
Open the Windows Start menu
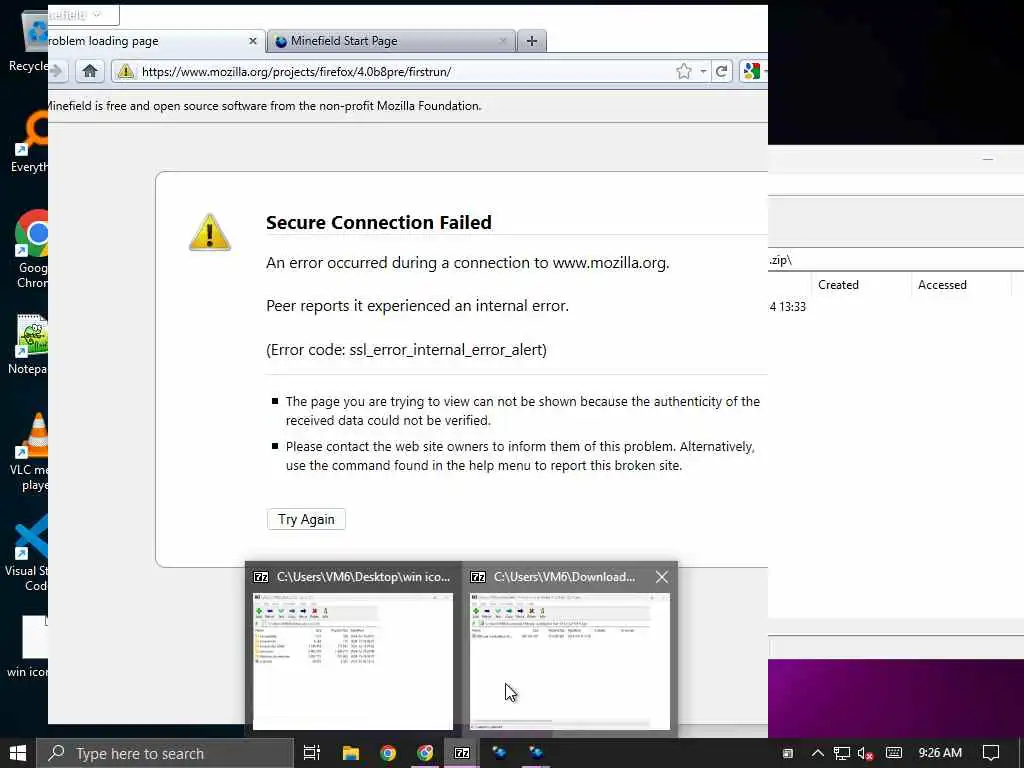(18, 753)
